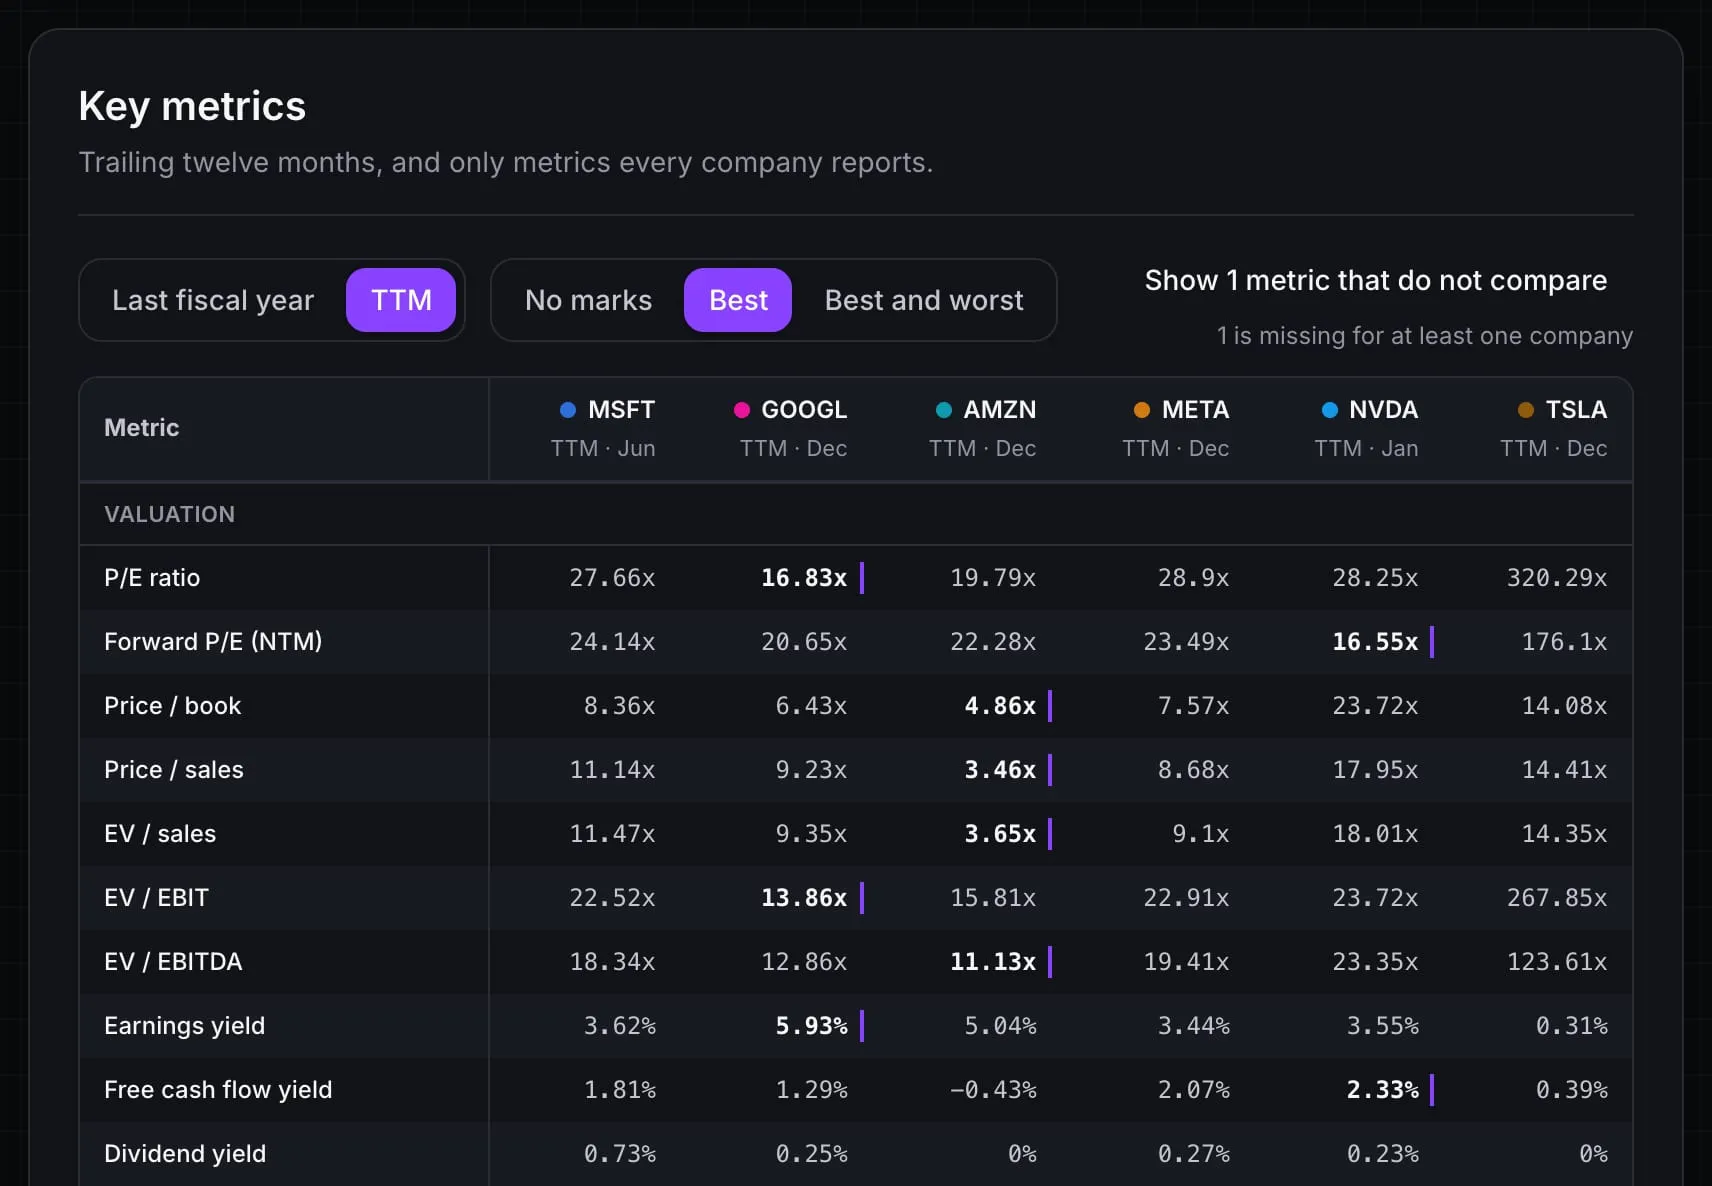
Task: Click AMZN's EV / EBITDA value 11.13x
Action: (x=993, y=962)
